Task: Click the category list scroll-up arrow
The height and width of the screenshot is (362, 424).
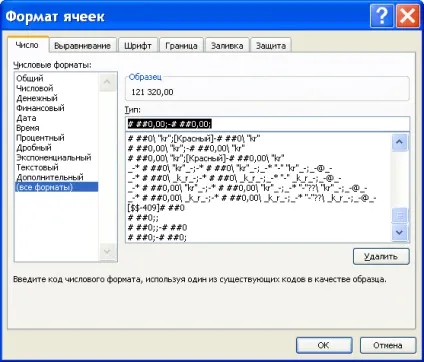Action: 107,81
